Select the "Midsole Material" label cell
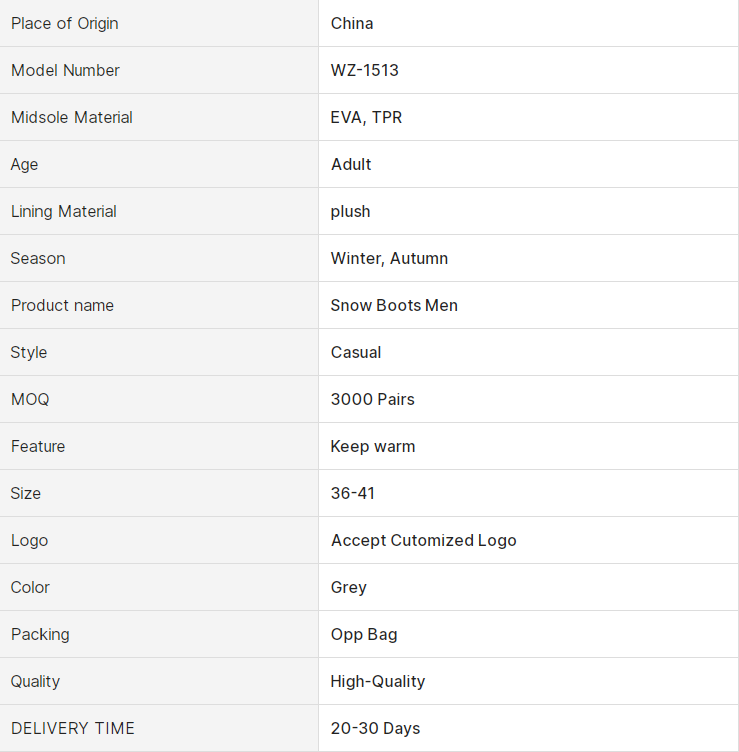The height and width of the screenshot is (752, 739). (x=72, y=117)
